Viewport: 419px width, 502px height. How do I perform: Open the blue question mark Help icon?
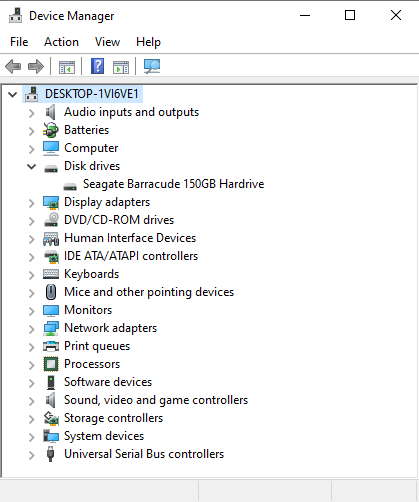98,66
